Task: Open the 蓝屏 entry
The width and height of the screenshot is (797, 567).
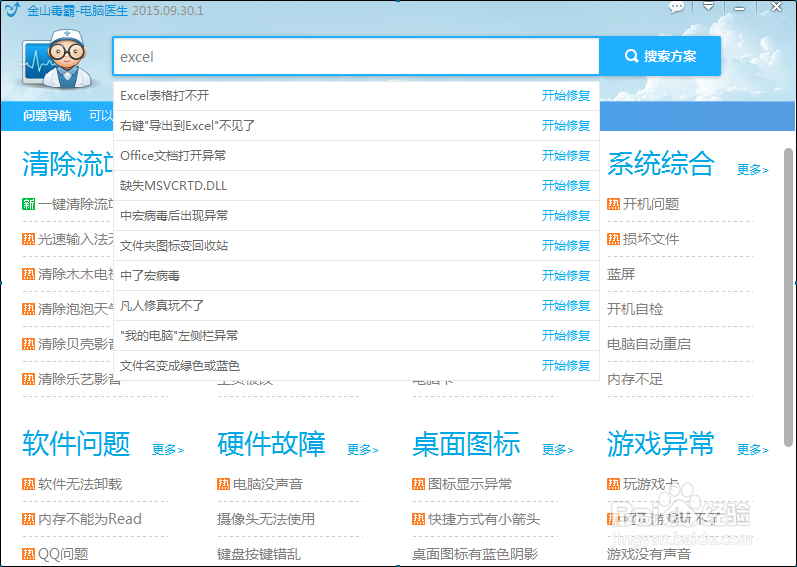Action: click(x=621, y=274)
